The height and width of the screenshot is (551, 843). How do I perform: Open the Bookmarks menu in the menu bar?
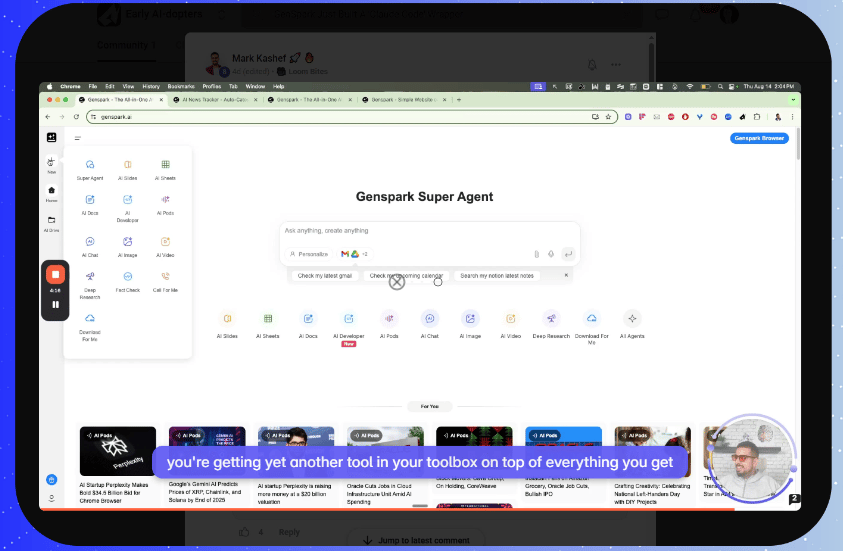pyautogui.click(x=181, y=87)
